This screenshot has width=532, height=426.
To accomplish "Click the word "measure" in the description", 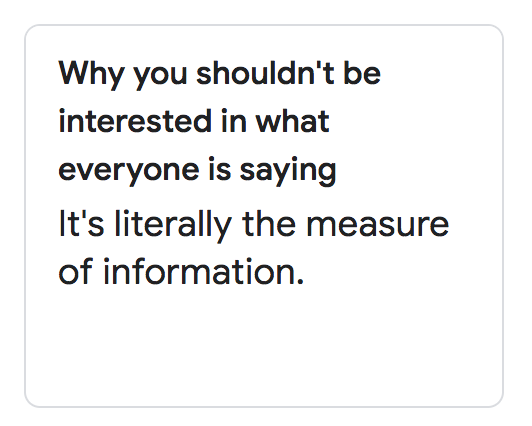I will coord(378,225).
